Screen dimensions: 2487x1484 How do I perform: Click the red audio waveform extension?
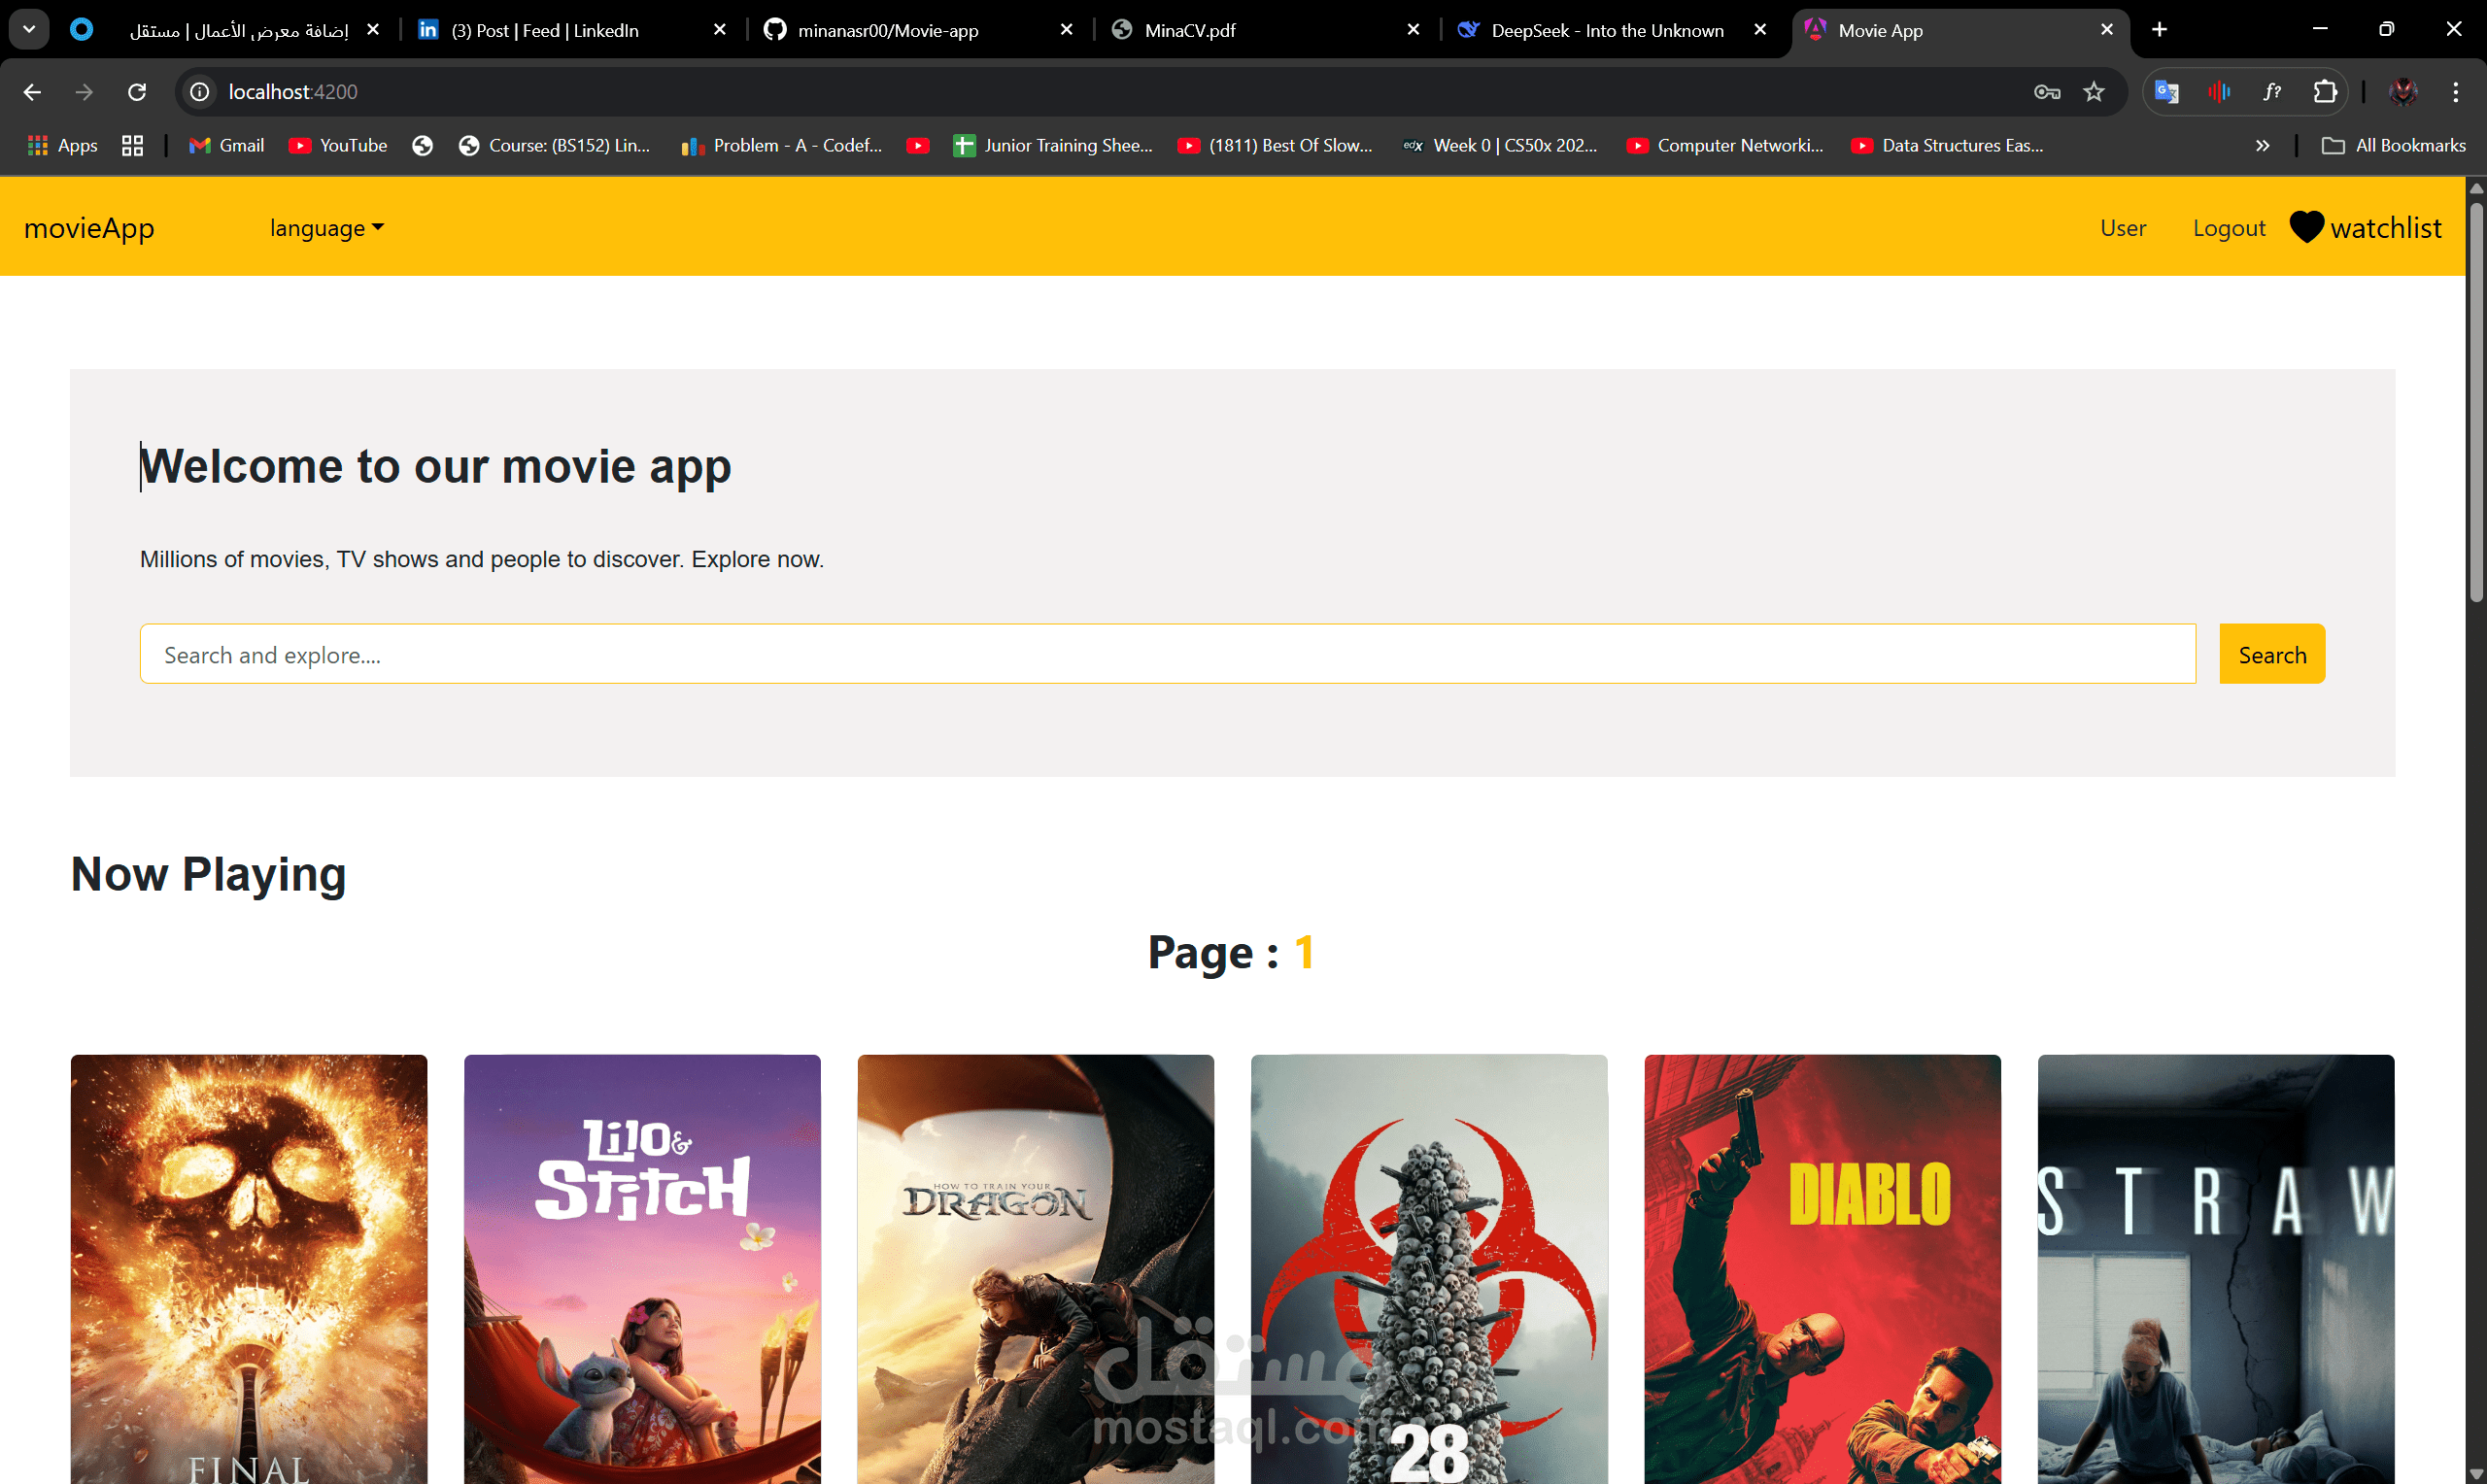pos(2219,92)
